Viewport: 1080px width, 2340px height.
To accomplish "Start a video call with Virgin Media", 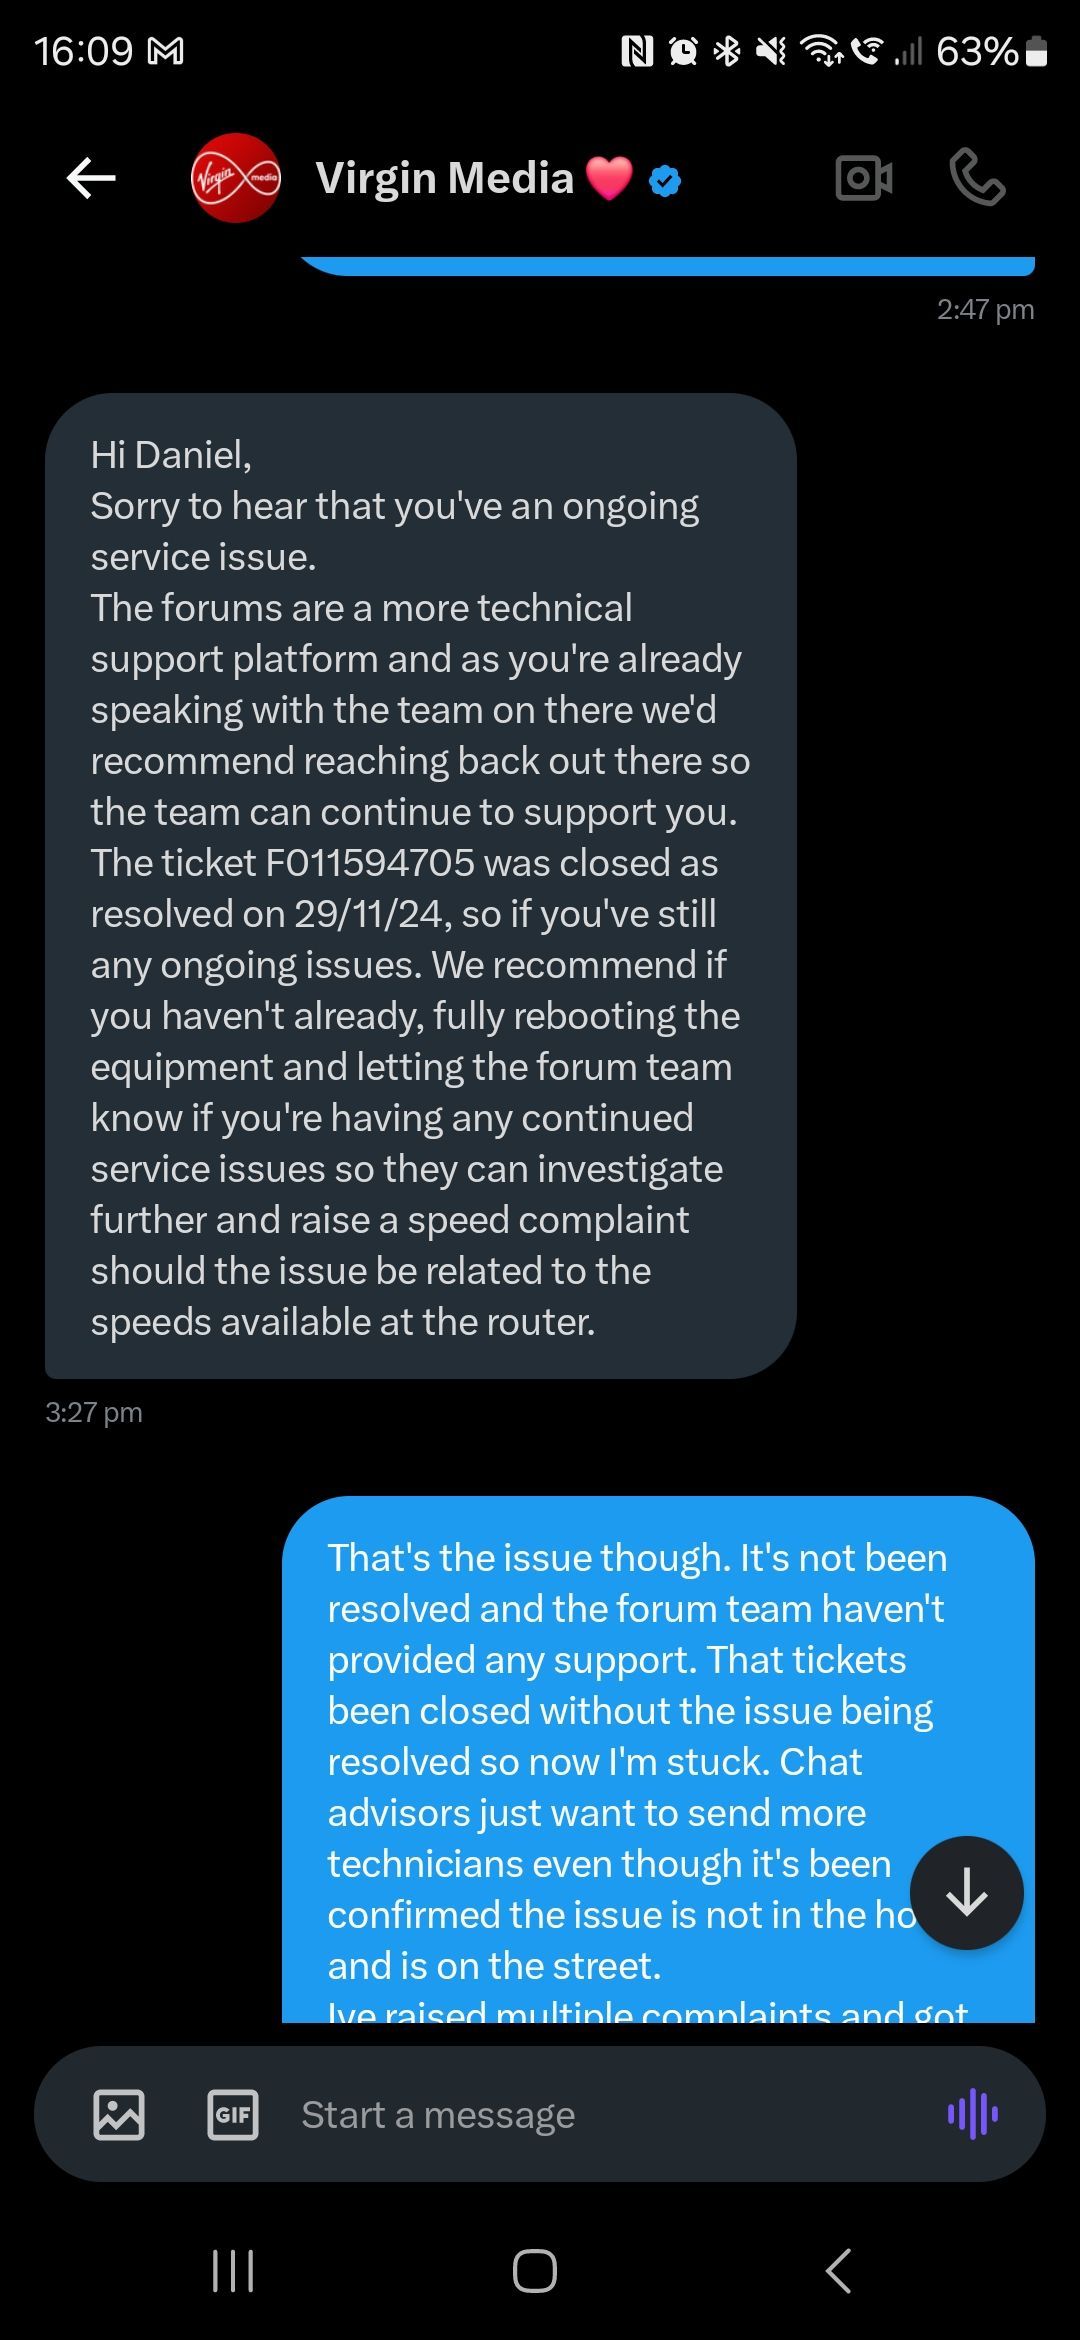I will (x=864, y=179).
